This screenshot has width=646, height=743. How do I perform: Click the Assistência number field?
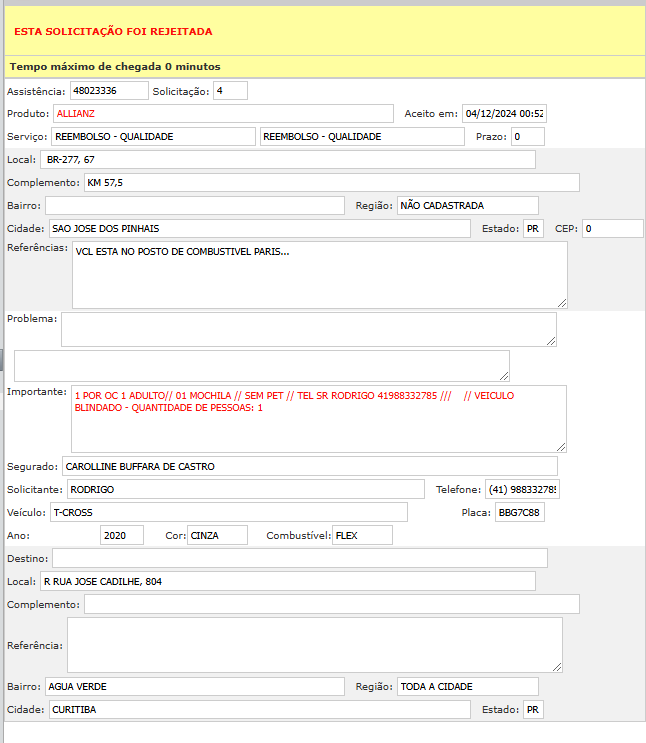(109, 91)
